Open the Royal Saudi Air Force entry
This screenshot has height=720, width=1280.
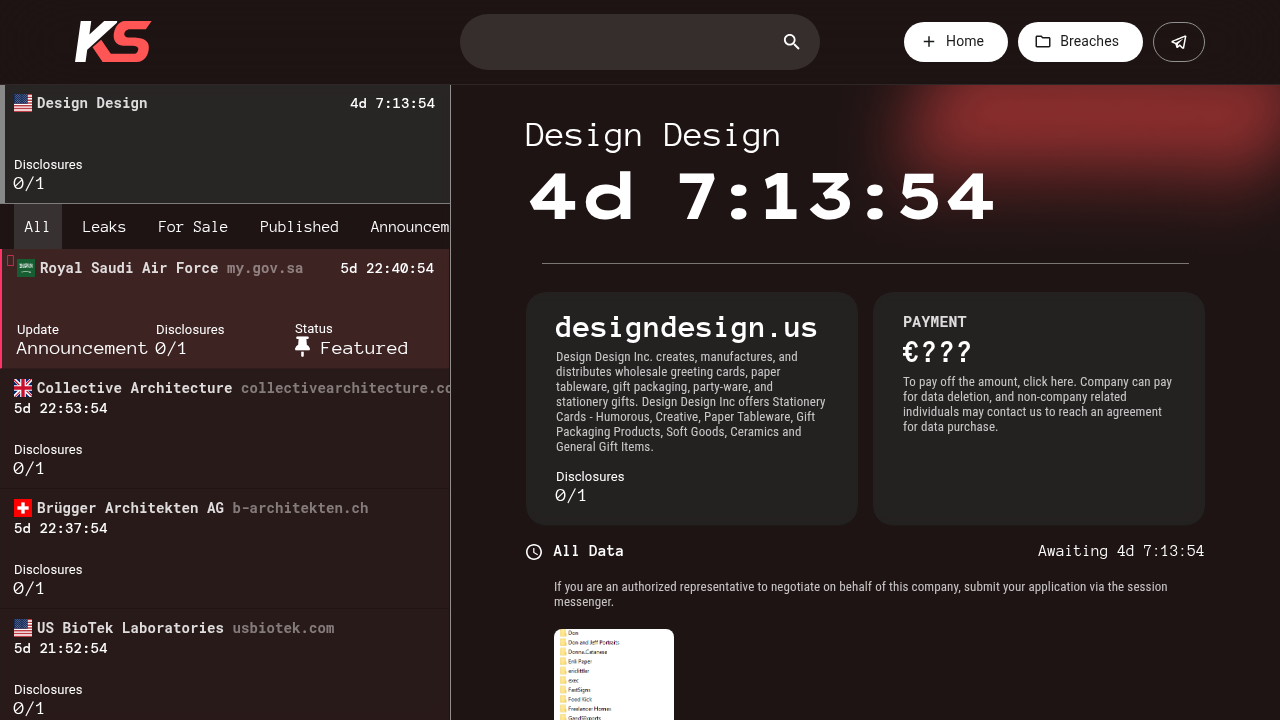226,309
